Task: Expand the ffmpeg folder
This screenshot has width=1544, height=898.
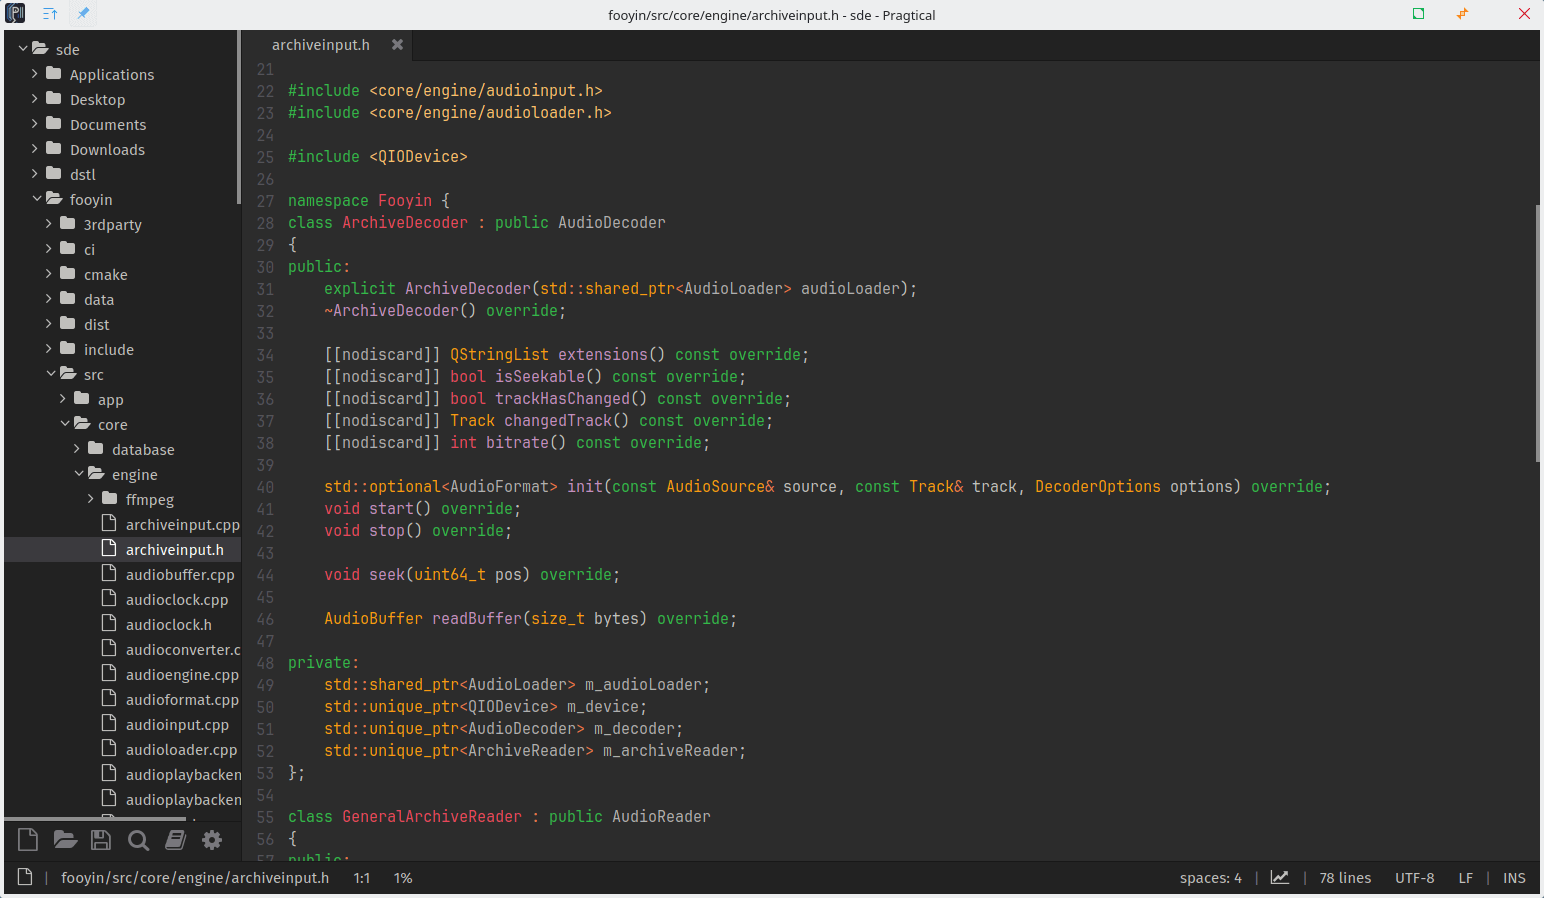Action: coord(91,499)
